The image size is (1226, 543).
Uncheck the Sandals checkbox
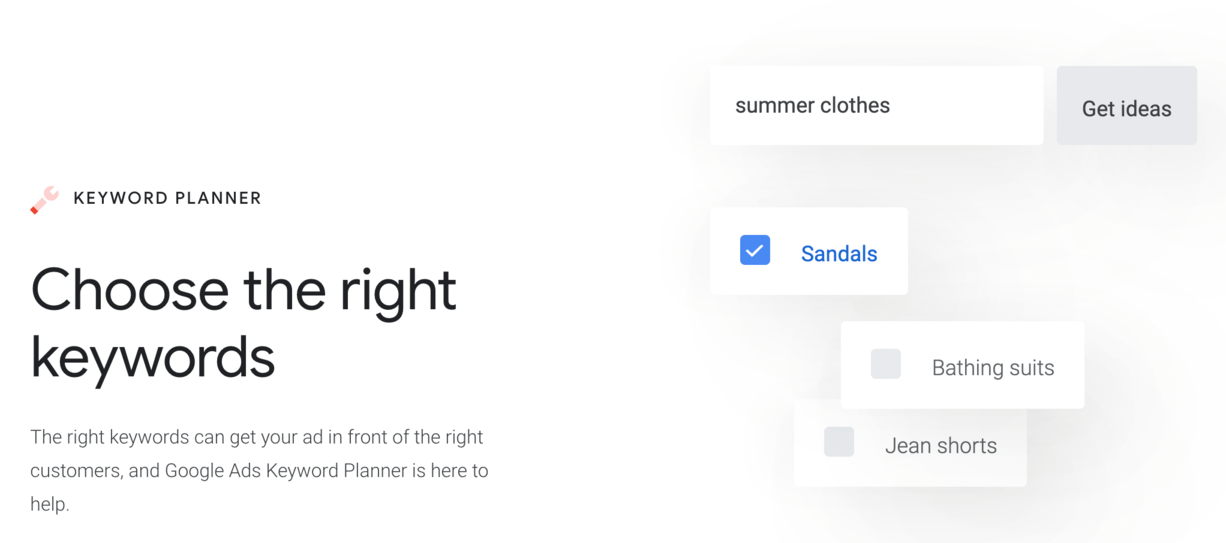[755, 250]
